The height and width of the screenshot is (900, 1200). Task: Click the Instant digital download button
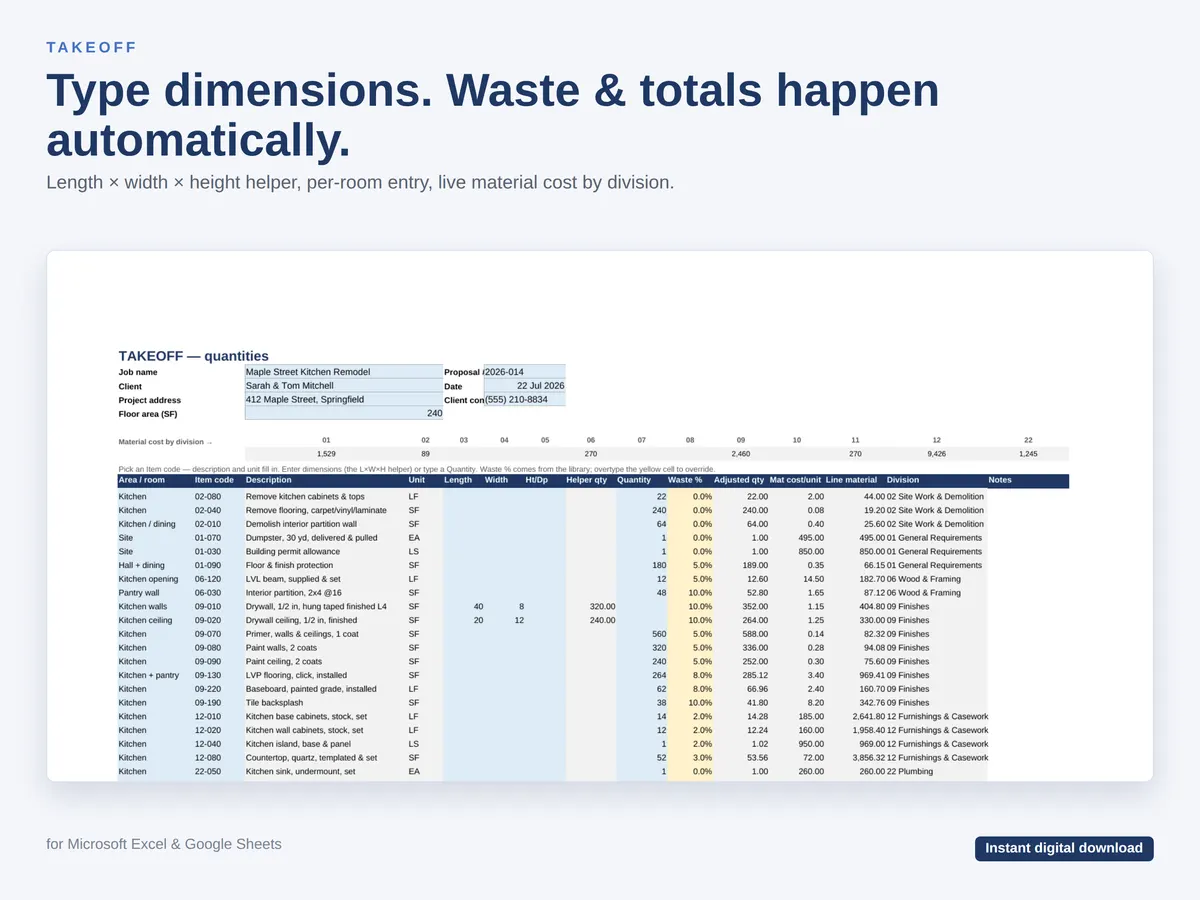[x=1064, y=848]
